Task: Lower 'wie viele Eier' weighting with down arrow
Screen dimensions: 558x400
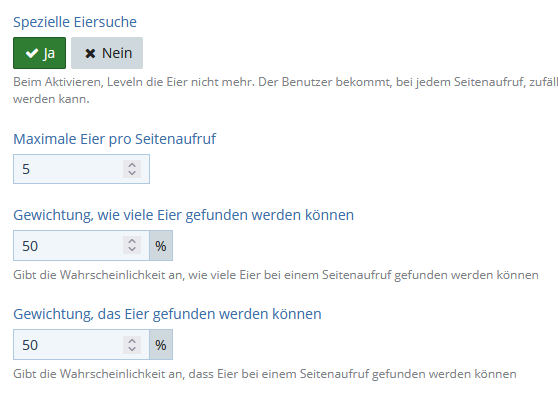Action: (132, 249)
